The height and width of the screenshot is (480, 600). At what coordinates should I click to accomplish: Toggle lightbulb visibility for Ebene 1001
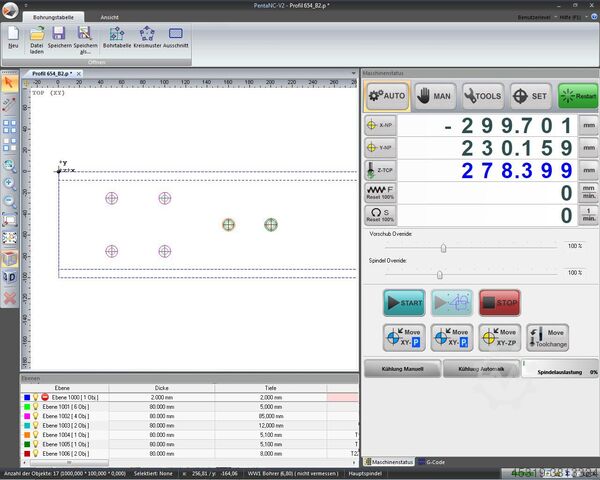35,407
